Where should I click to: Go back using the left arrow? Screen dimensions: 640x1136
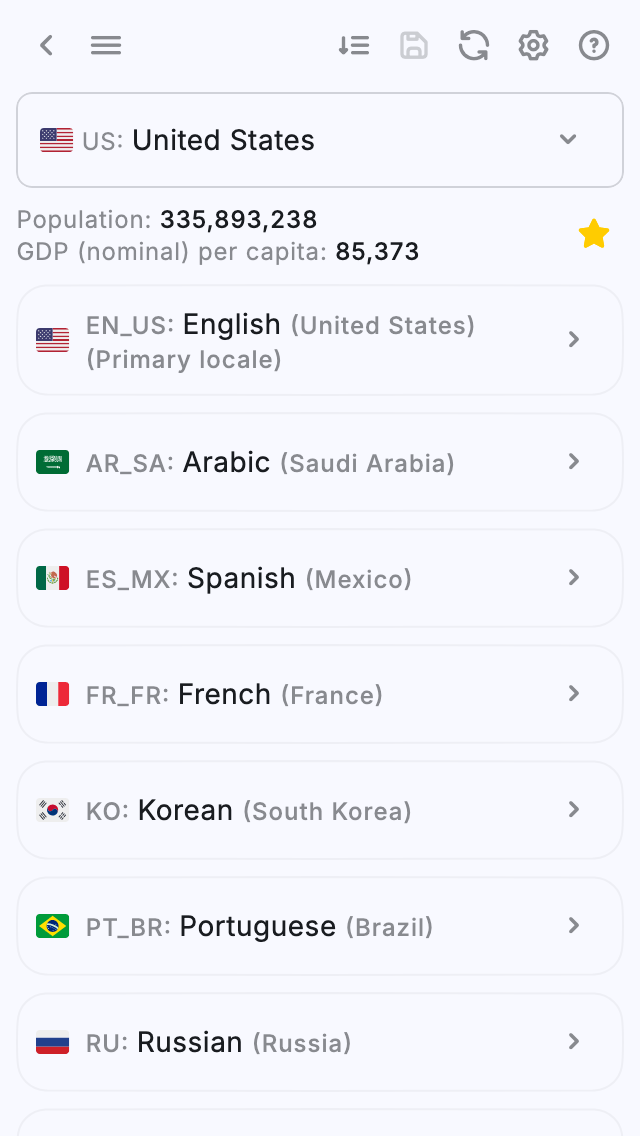coord(46,45)
